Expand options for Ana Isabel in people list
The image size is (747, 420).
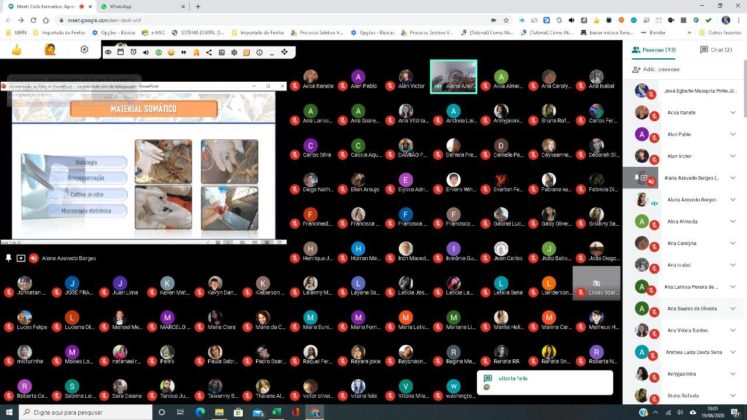click(x=733, y=265)
